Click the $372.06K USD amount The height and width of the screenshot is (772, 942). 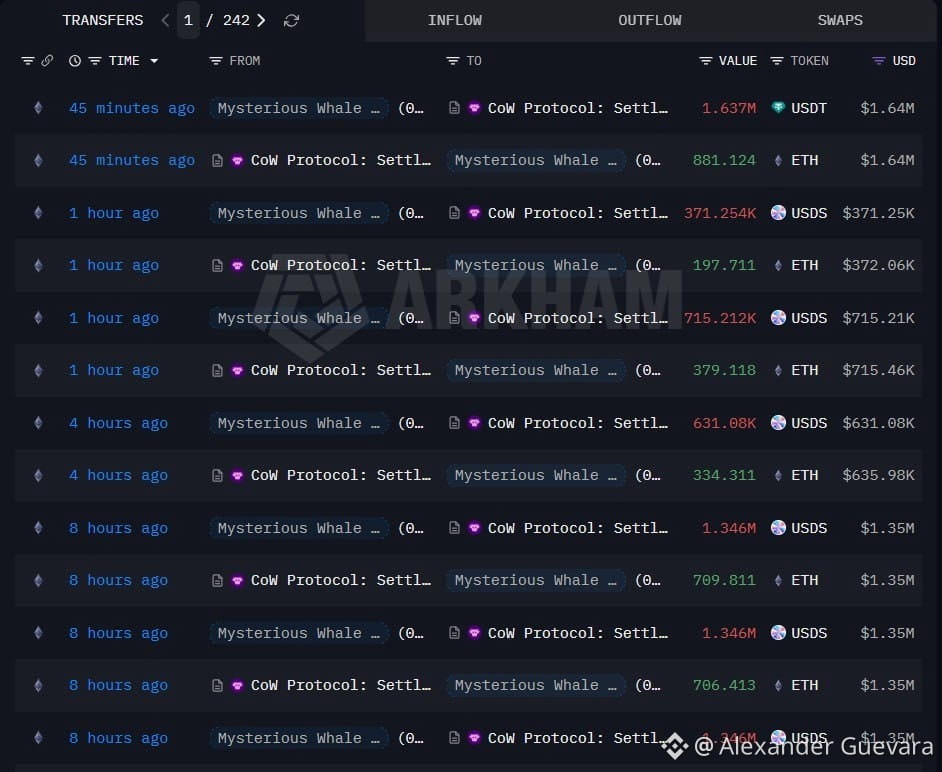point(878,266)
